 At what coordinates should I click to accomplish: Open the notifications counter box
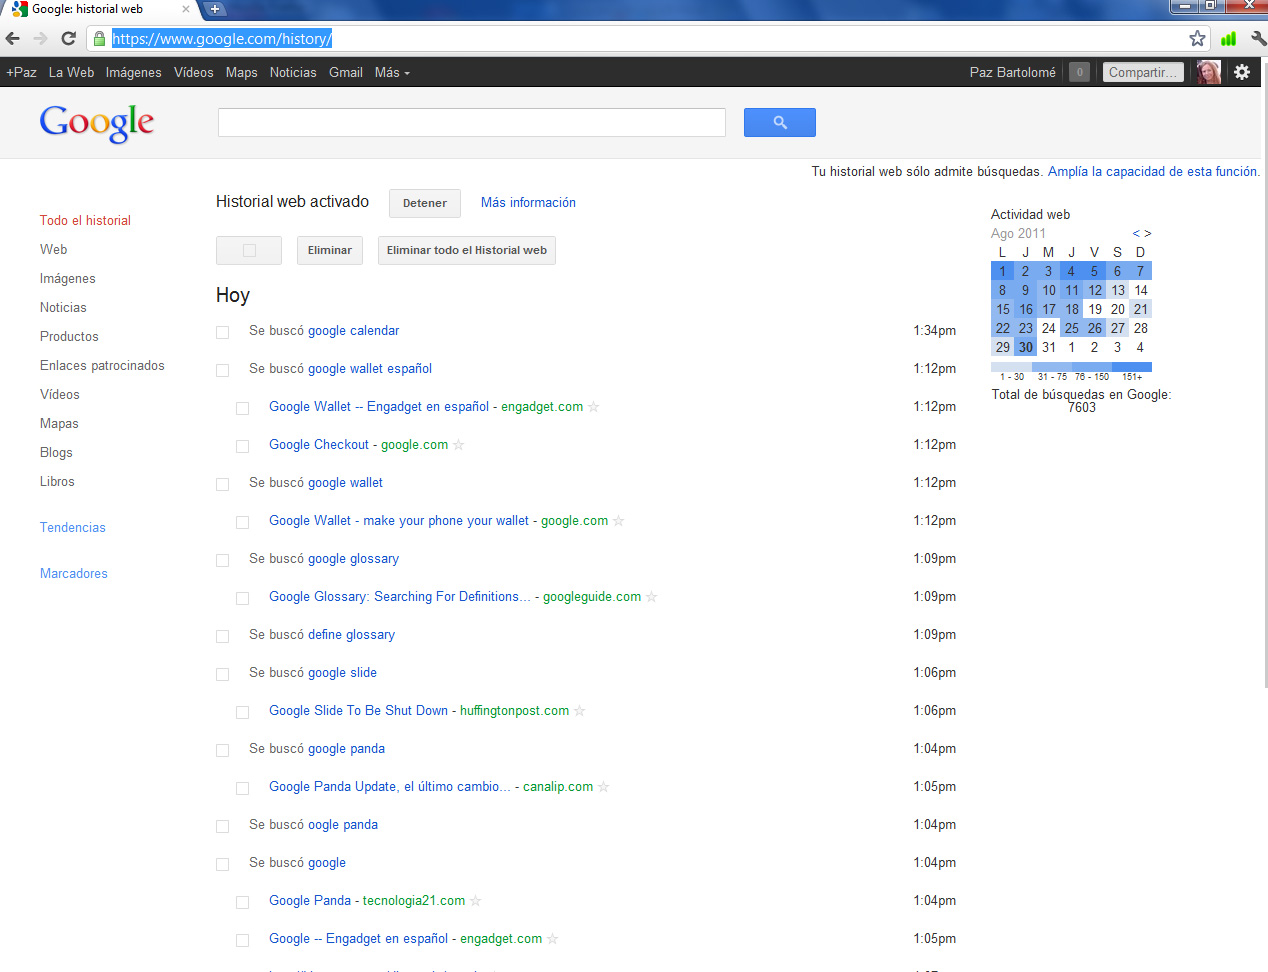click(1079, 72)
